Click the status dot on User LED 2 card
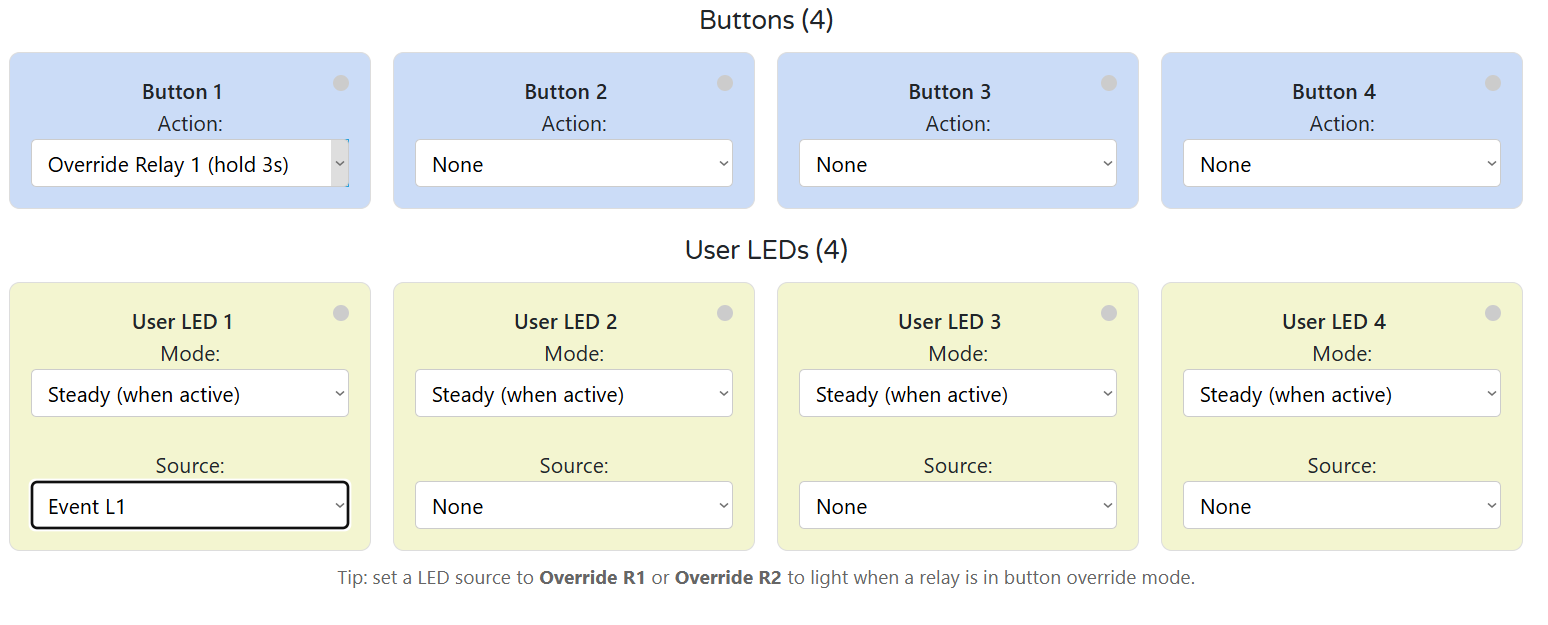The height and width of the screenshot is (625, 1548). 725,313
